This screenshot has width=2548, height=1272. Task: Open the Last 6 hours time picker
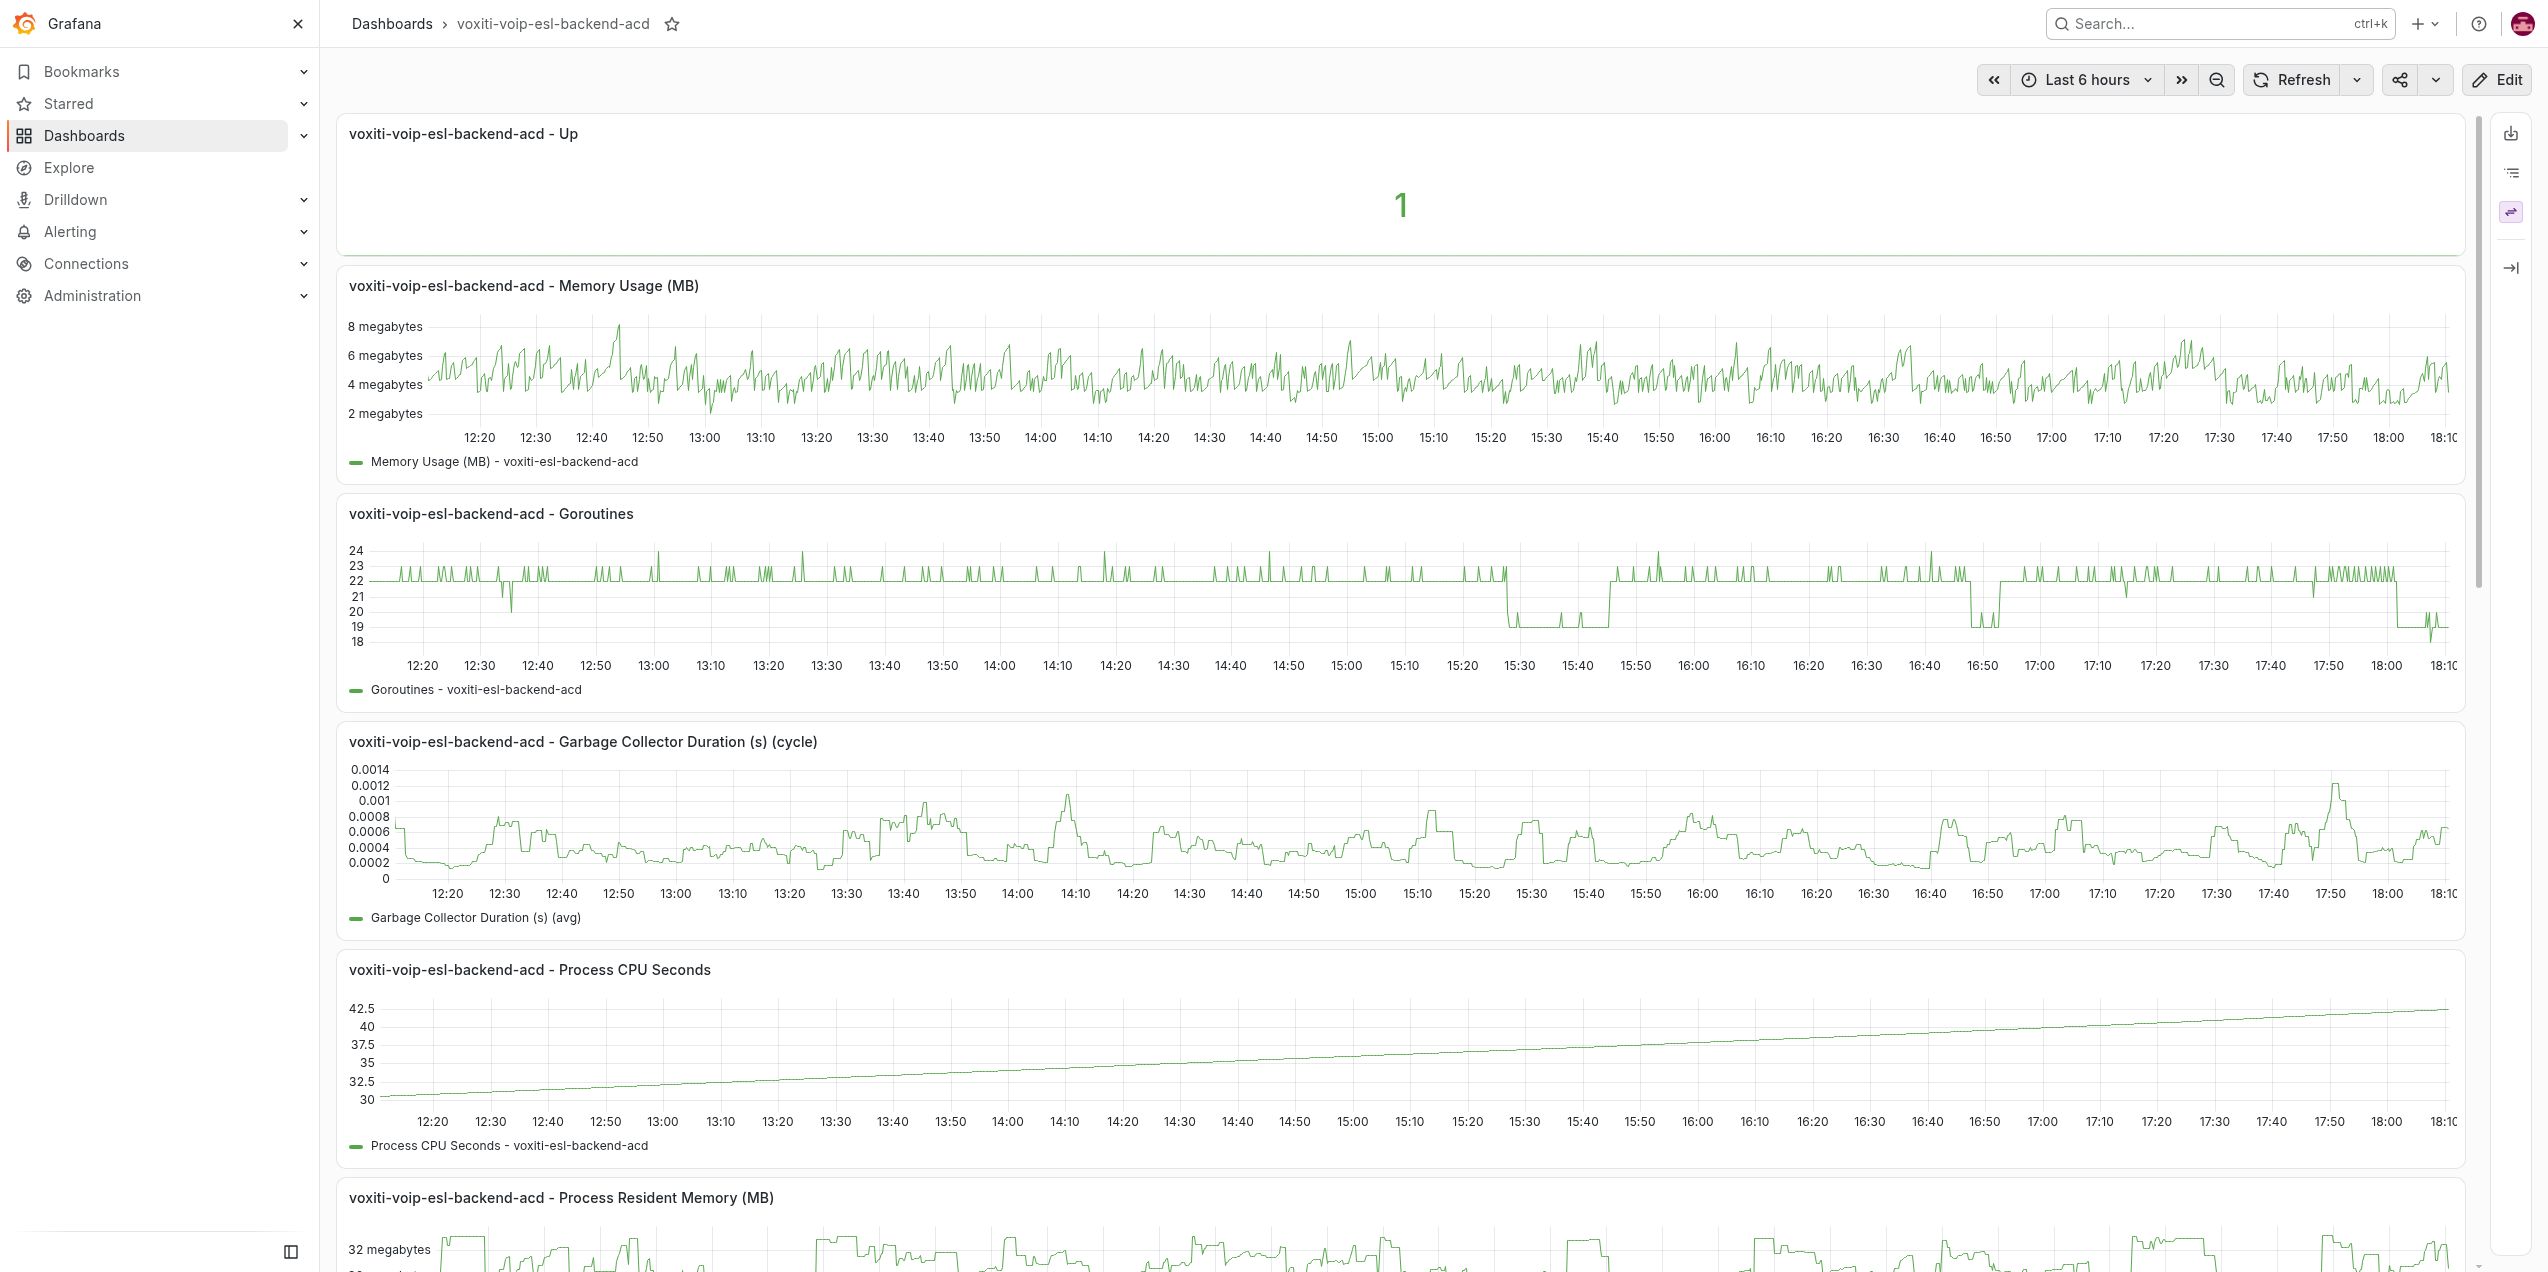point(2087,80)
